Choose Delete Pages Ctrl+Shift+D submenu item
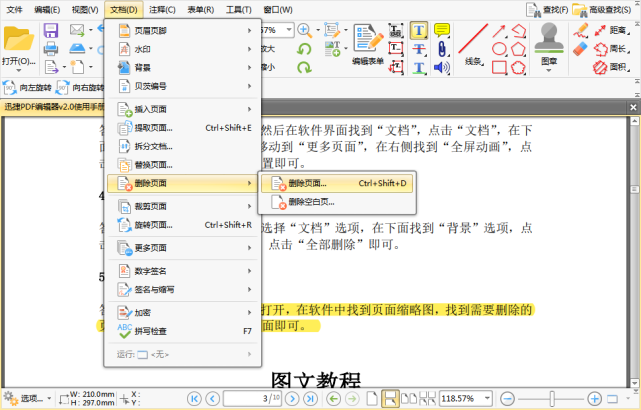This screenshot has height=410, width=641. 337,183
